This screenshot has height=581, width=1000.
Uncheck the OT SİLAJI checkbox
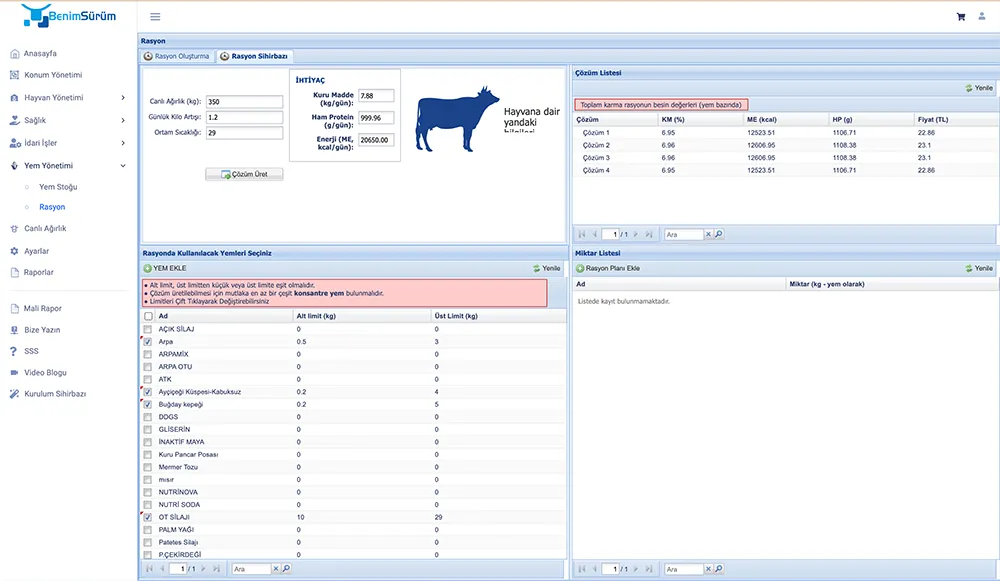tap(148, 517)
